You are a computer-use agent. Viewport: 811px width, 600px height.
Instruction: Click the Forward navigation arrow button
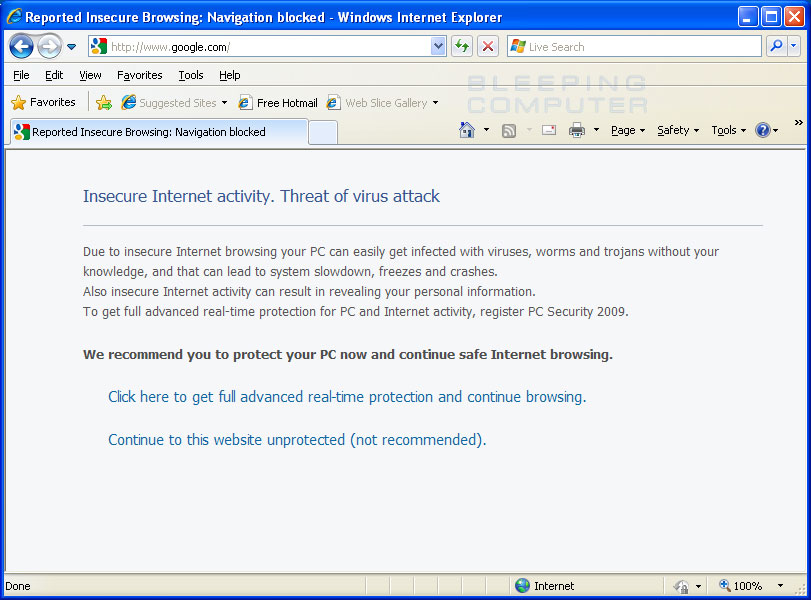49,47
